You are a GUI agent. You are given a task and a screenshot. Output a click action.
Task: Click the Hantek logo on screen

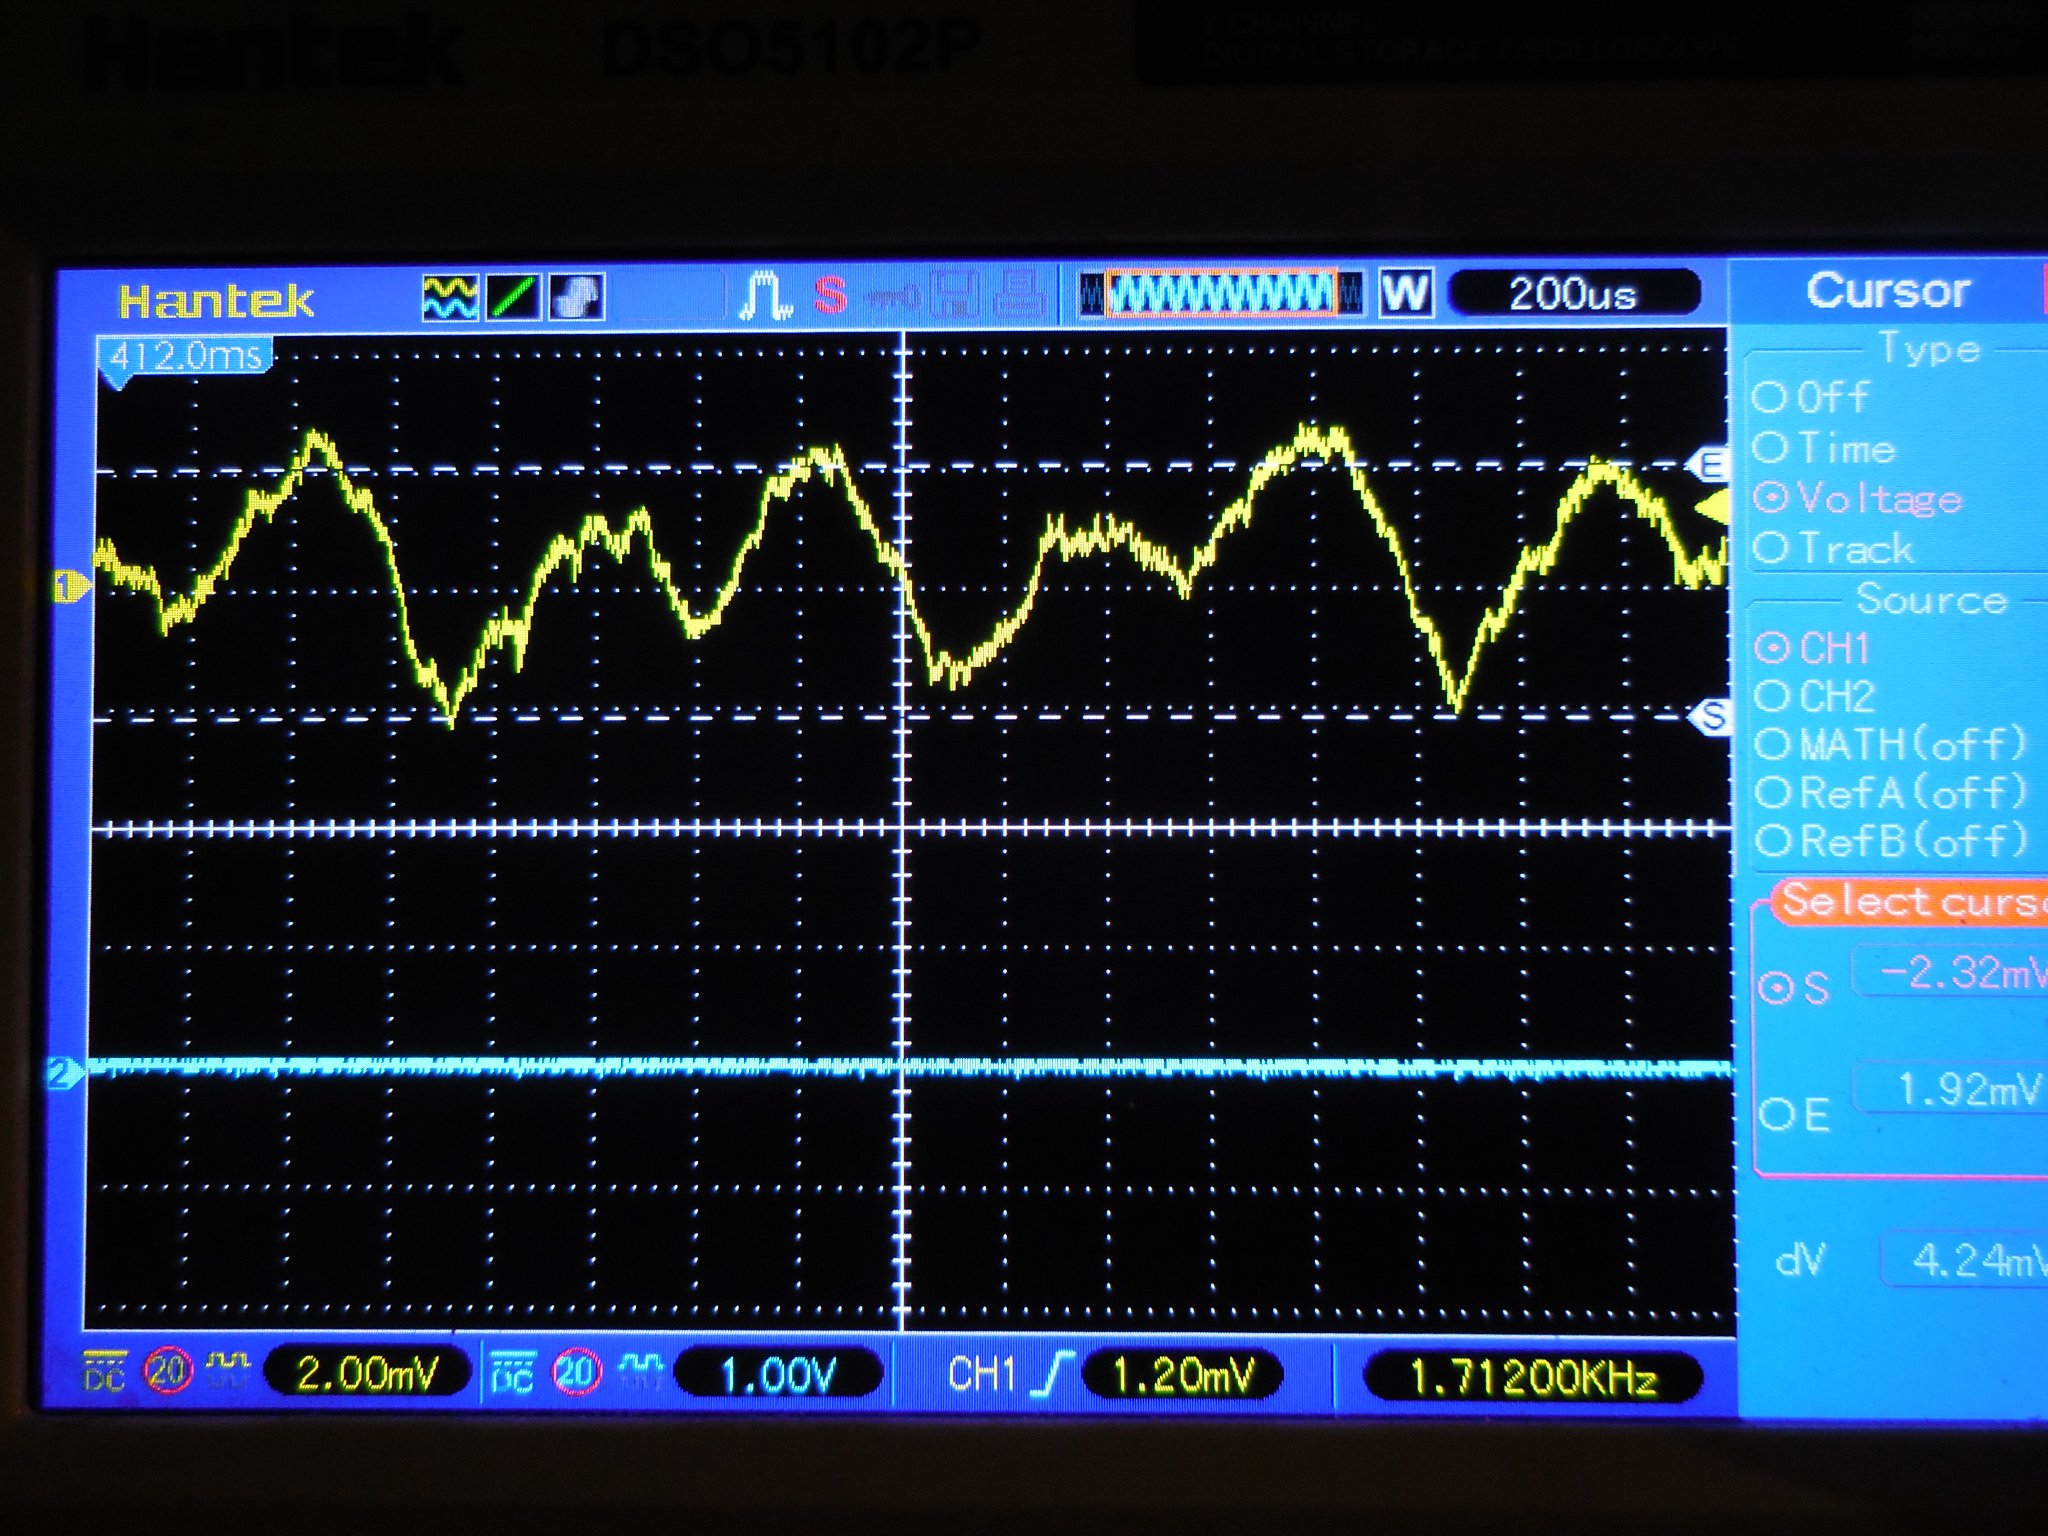pos(215,301)
